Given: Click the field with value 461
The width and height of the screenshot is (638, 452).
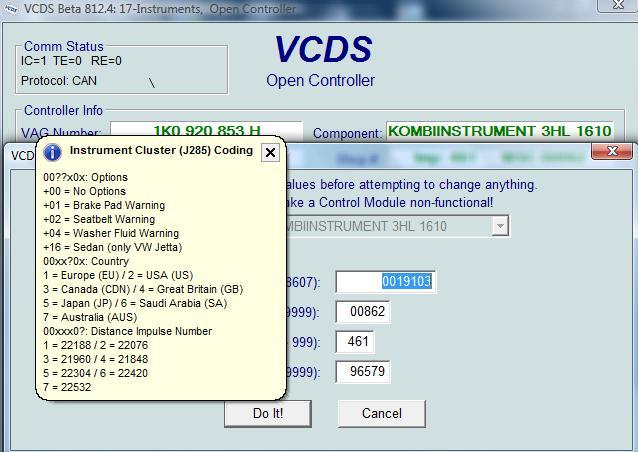Looking at the screenshot, I should point(355,341).
